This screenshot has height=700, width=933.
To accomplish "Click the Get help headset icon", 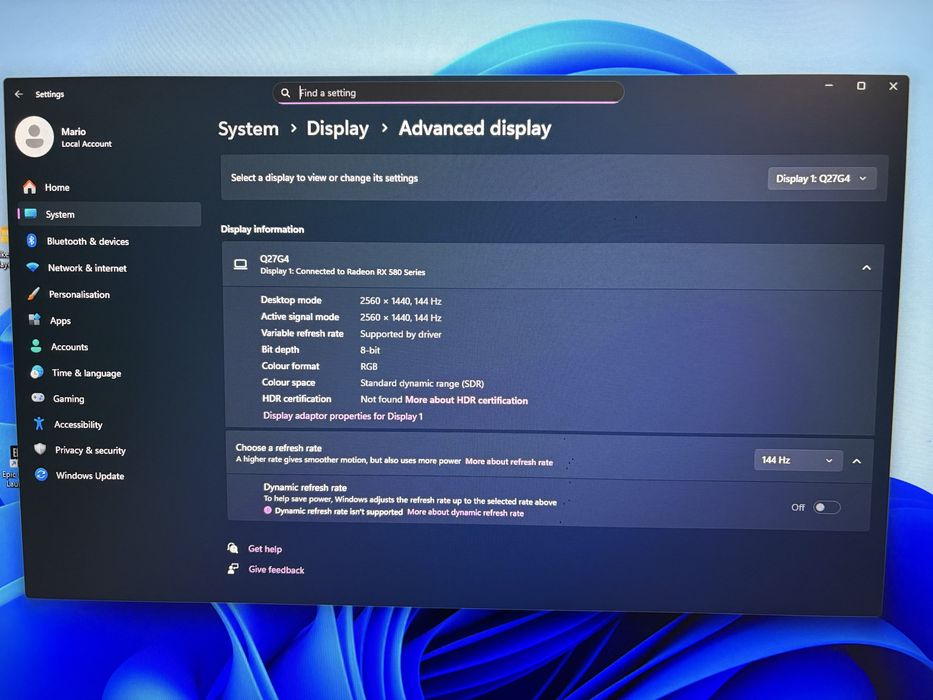I will 233,548.
